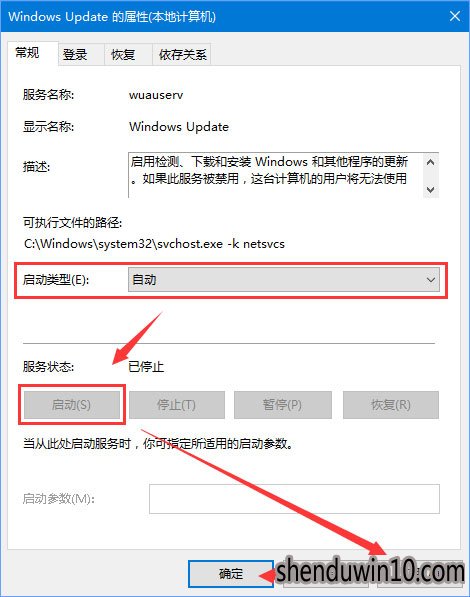Click inside the service description text box
Image resolution: width=470 pixels, height=597 pixels.
(276, 175)
